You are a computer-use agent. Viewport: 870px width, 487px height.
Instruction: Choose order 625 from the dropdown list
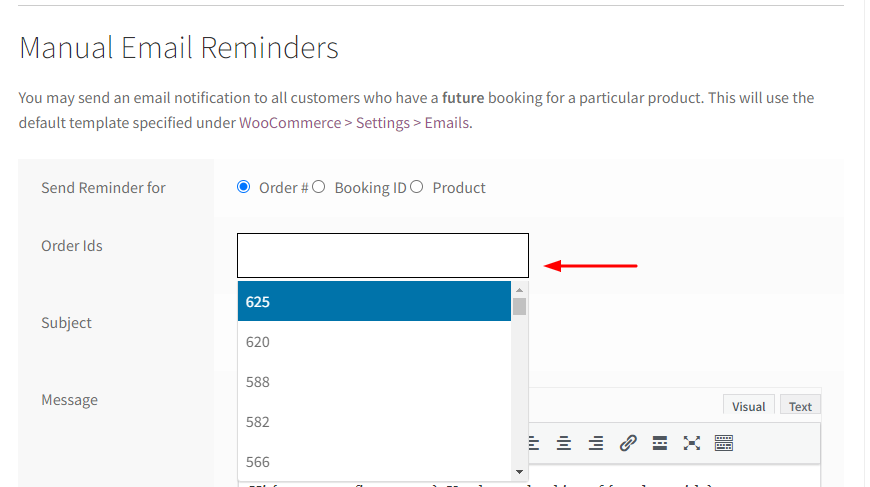pyautogui.click(x=374, y=301)
